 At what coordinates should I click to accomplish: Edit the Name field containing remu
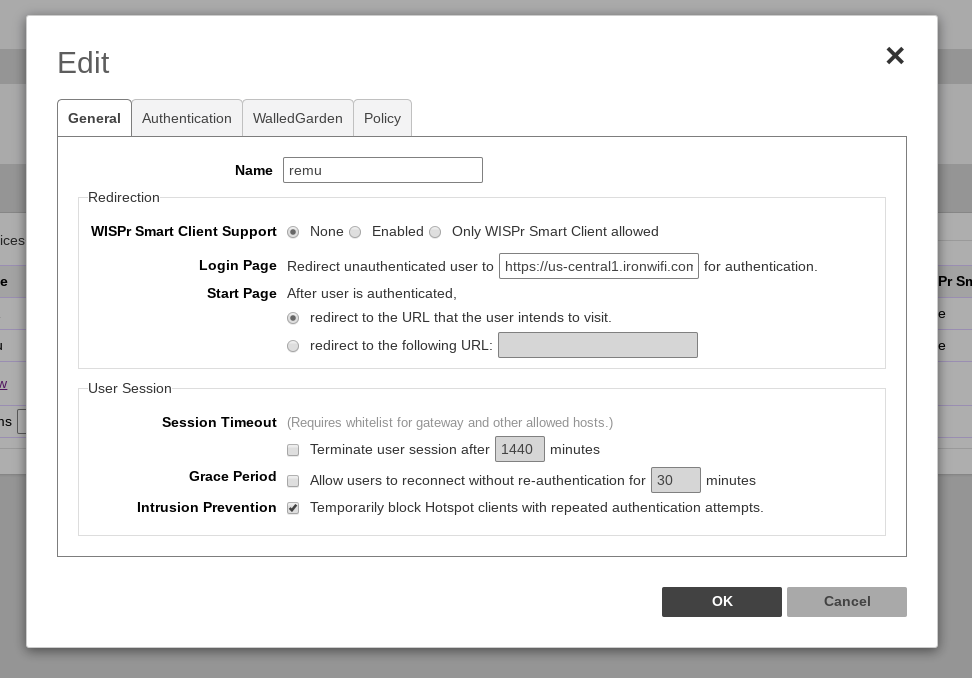tap(383, 170)
